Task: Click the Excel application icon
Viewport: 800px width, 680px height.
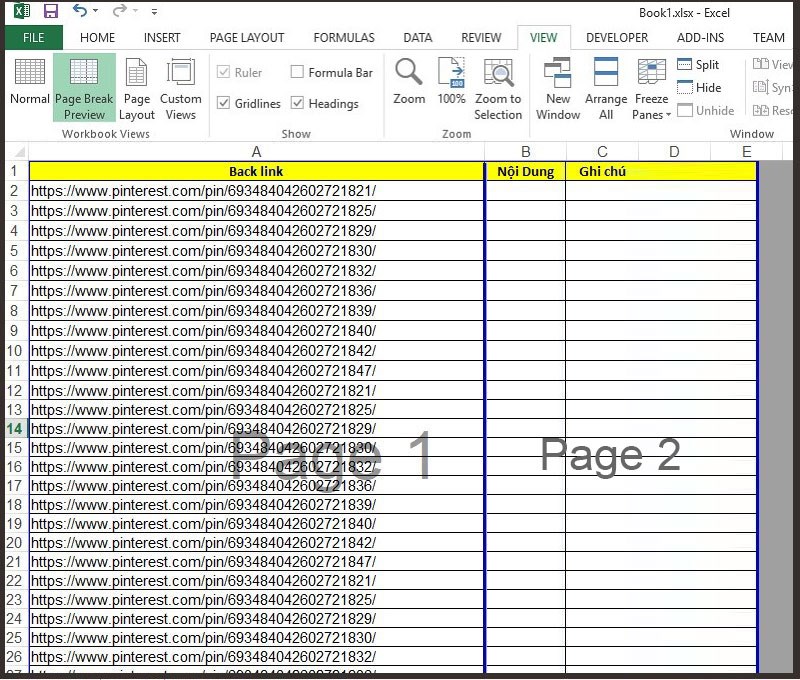Action: coord(21,11)
